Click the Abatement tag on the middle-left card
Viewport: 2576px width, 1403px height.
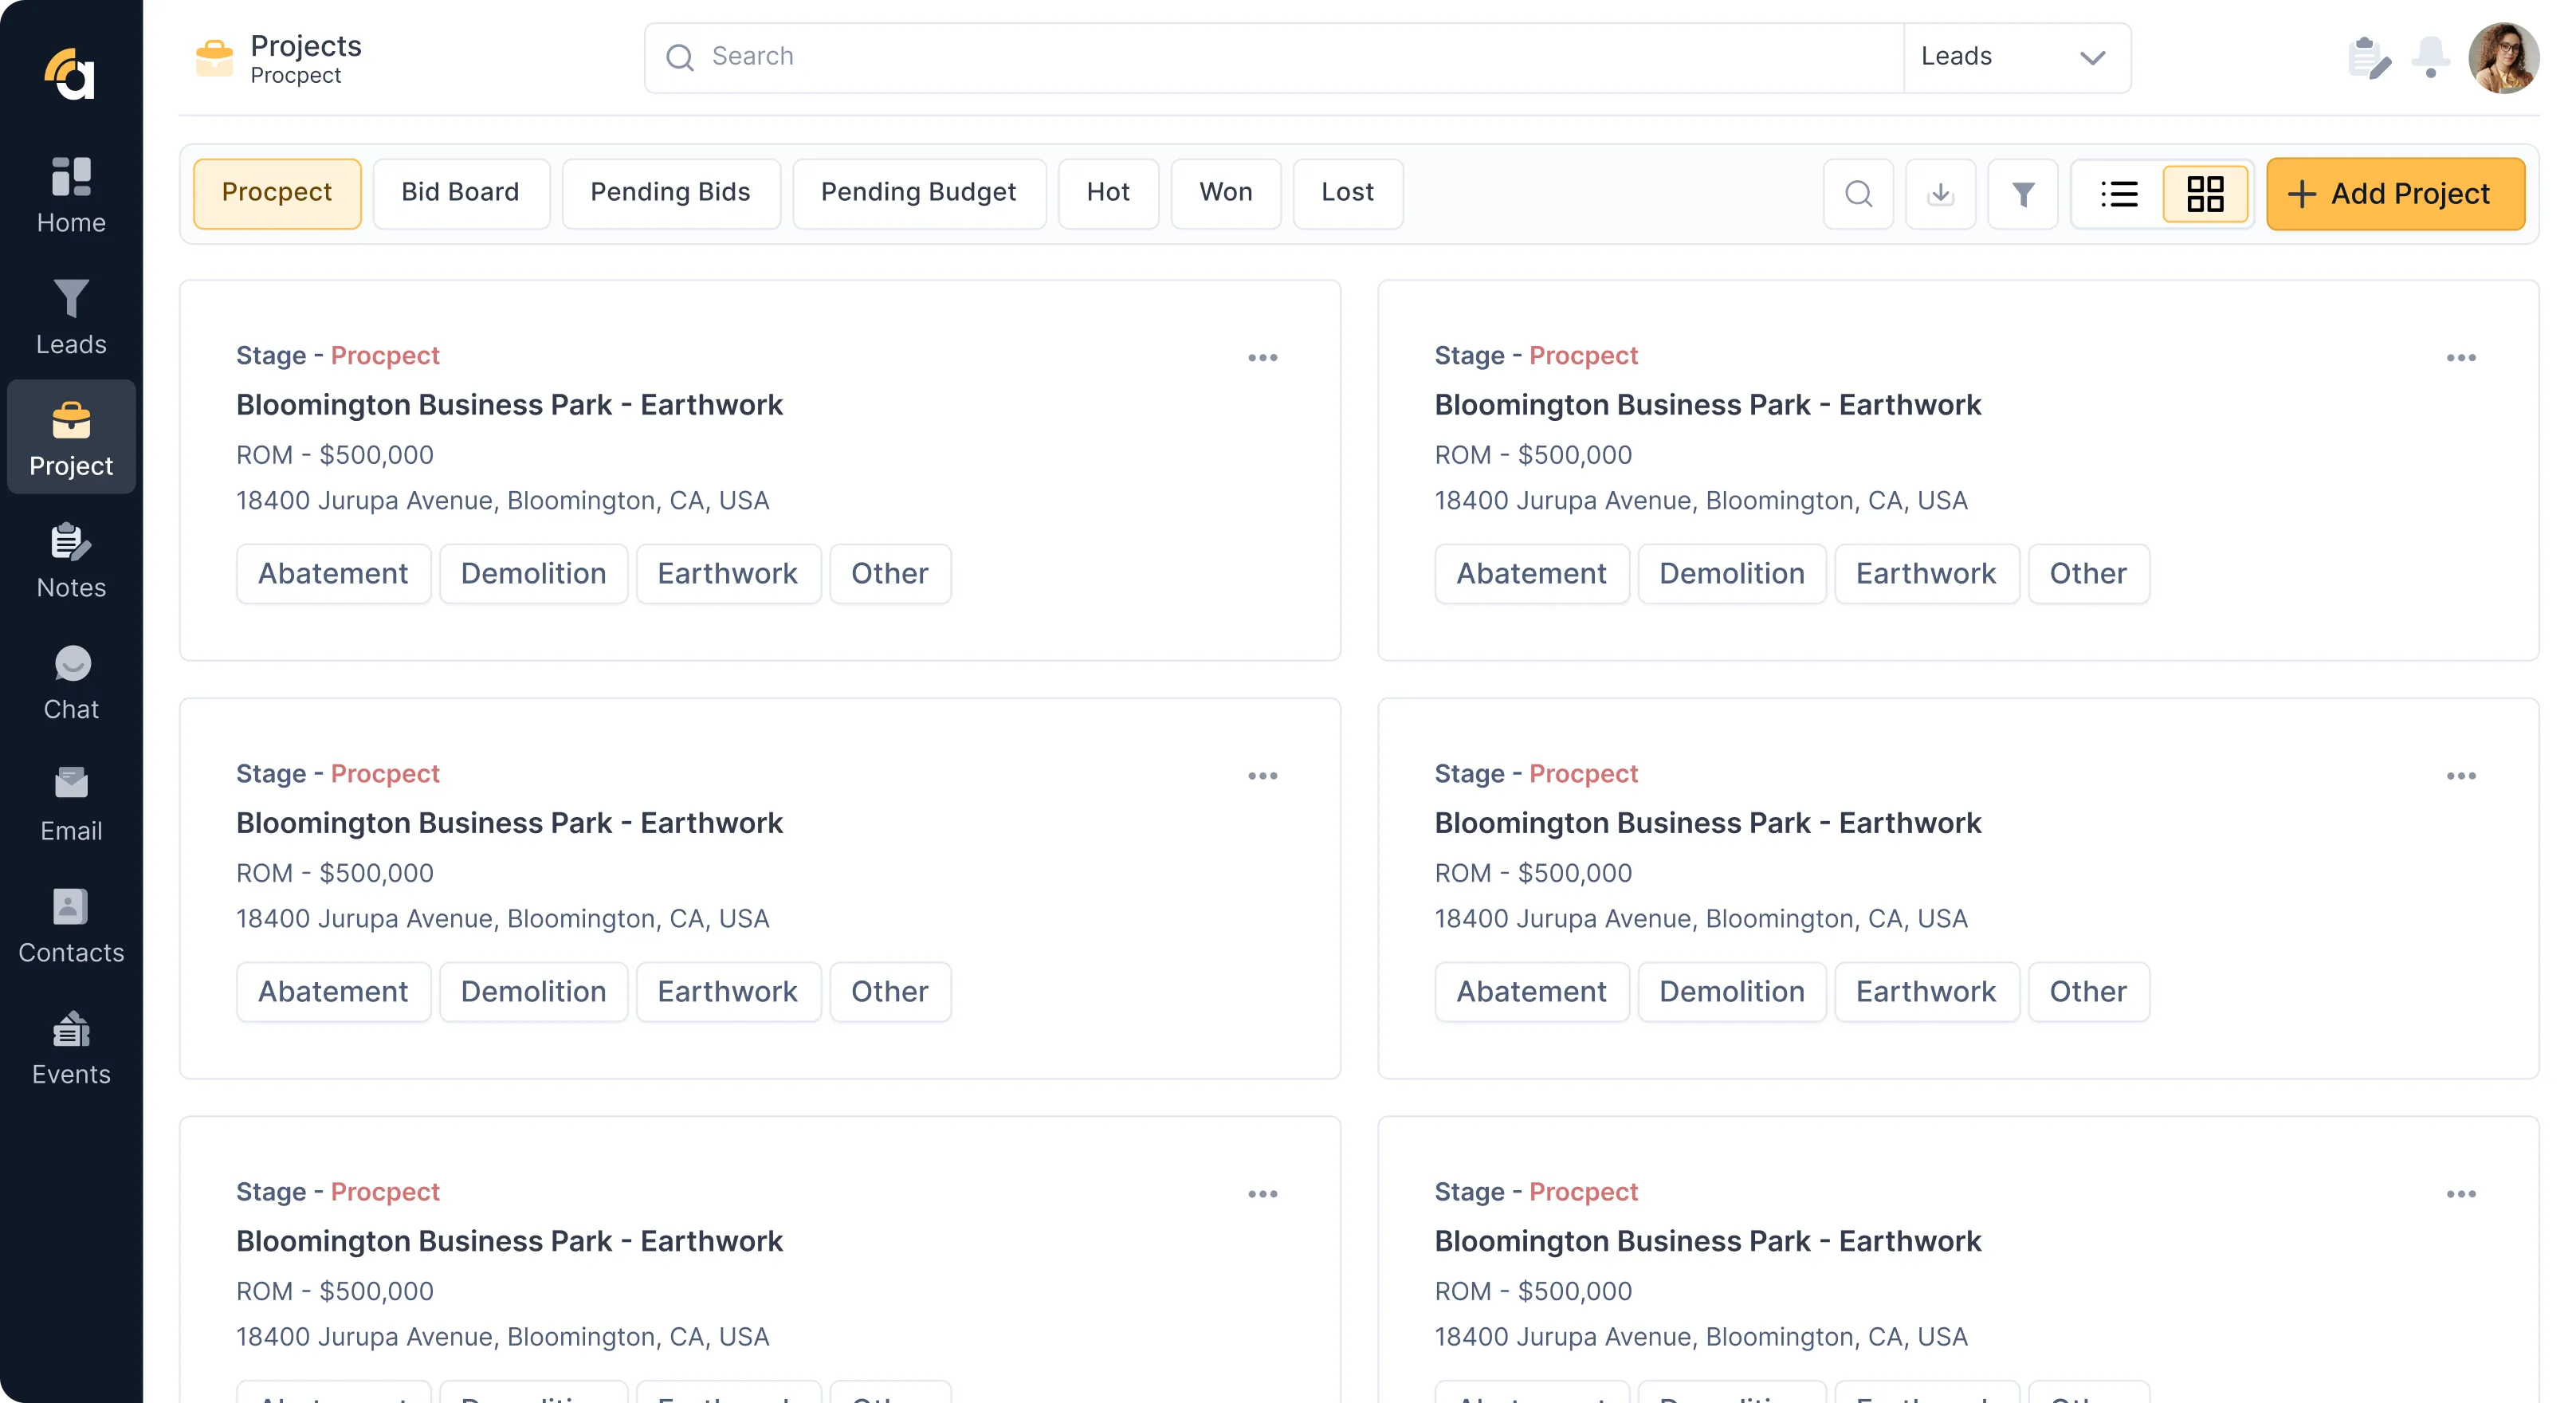[x=334, y=992]
